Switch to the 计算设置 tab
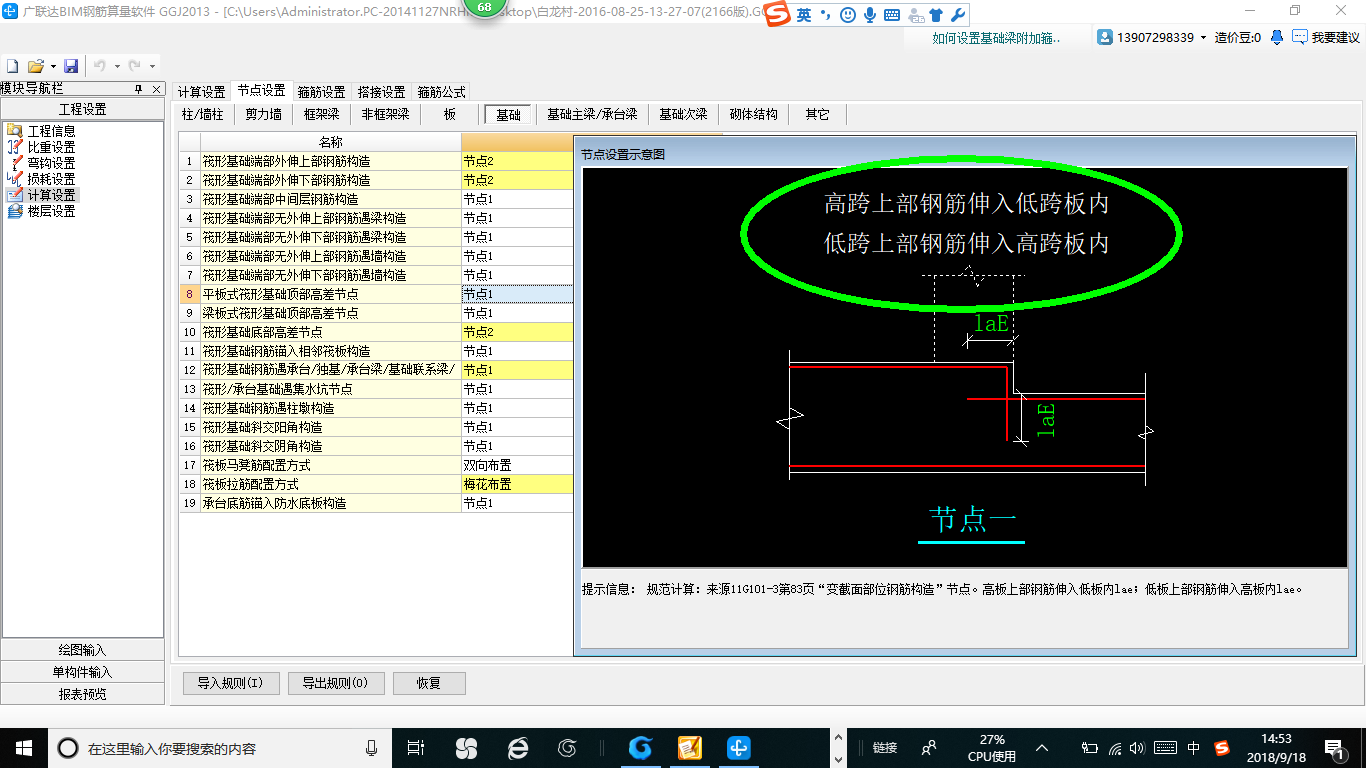1366x768 pixels. (x=201, y=92)
